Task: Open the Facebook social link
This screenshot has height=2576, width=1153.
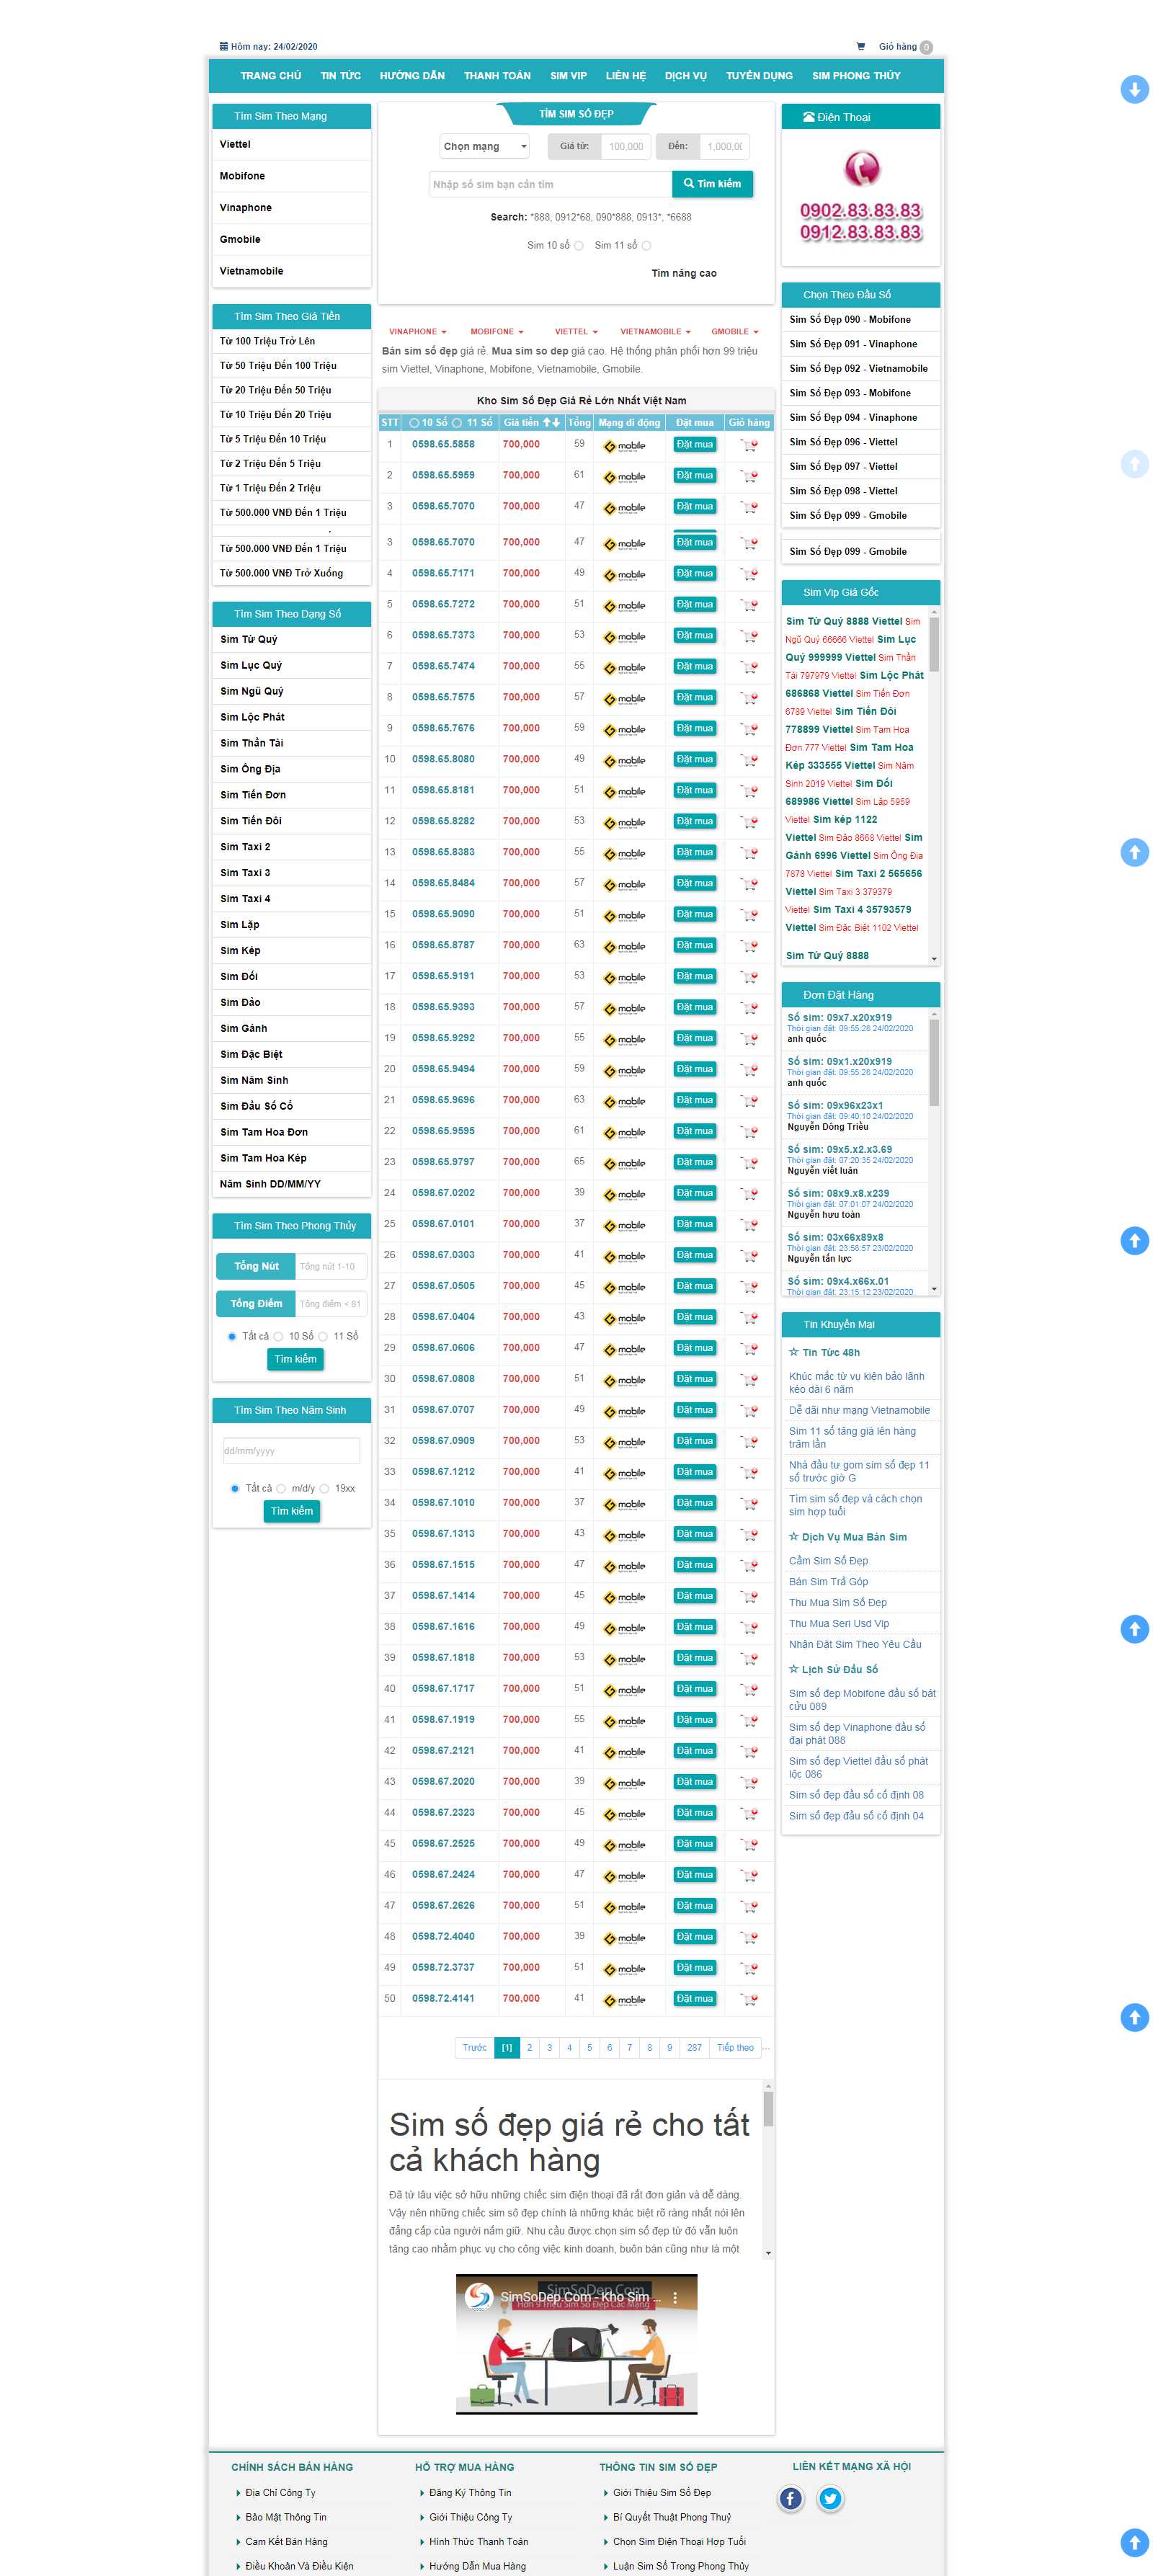Action: 790,2499
